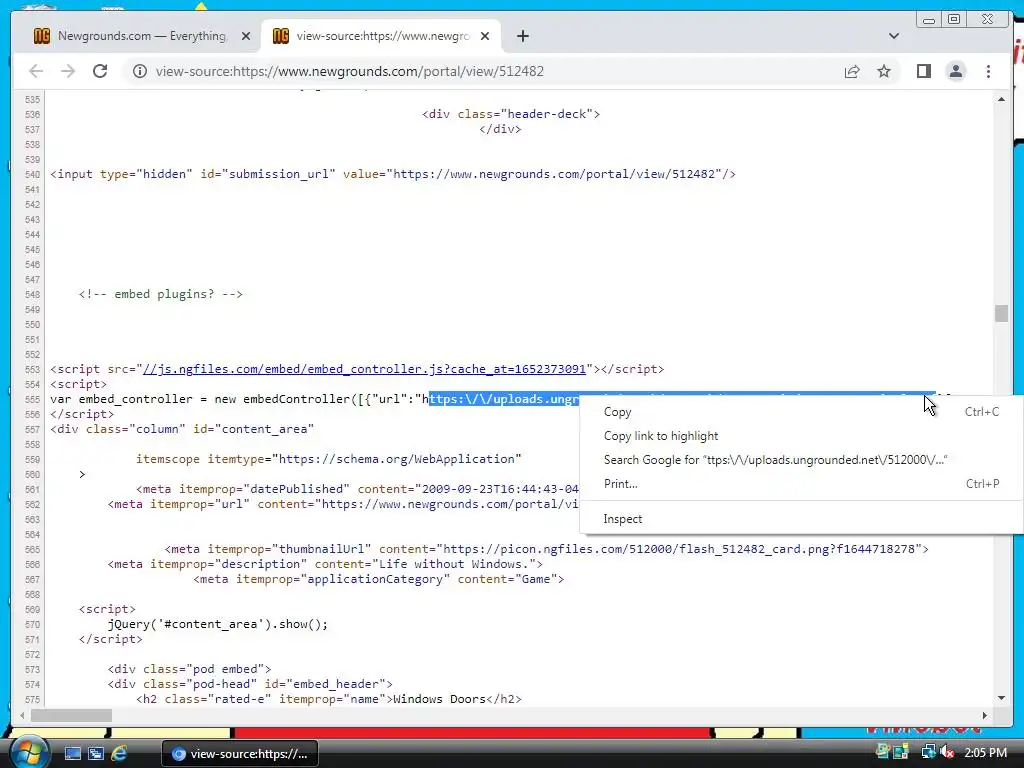Maximize the Chrome window
The width and height of the screenshot is (1024, 768).
[x=954, y=20]
